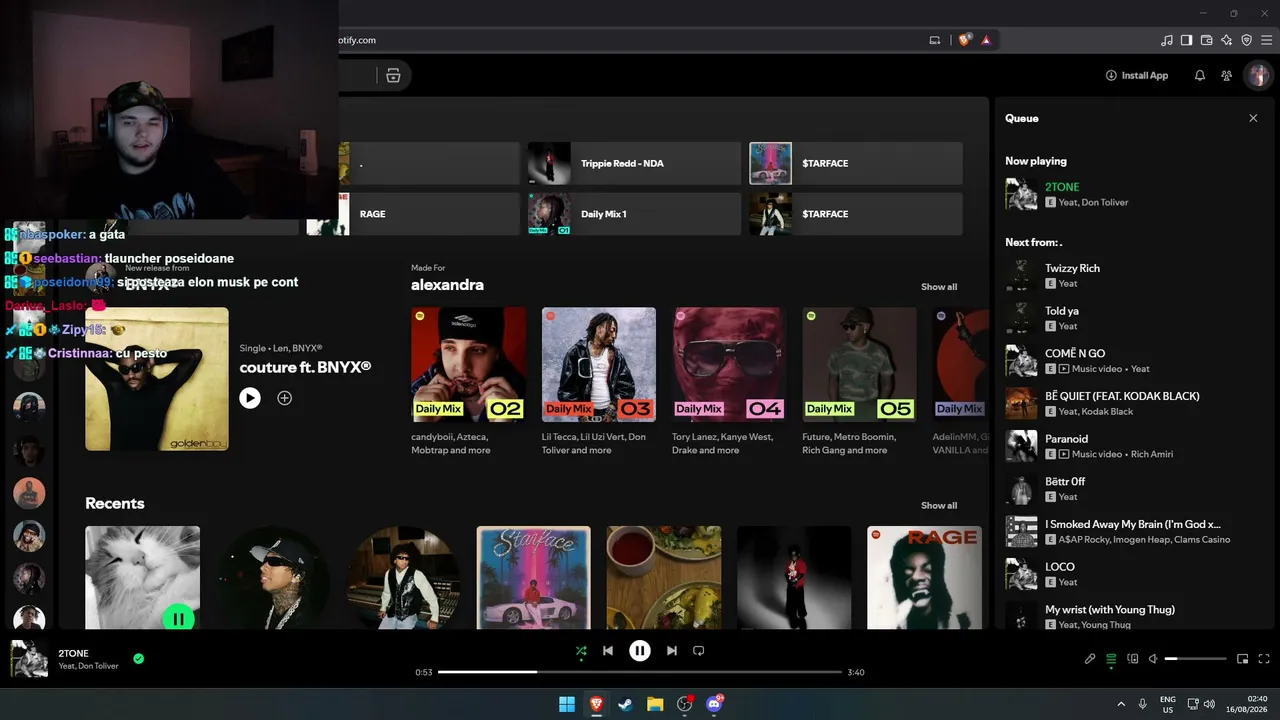The width and height of the screenshot is (1280, 720).
Task: Click Show all beside Made For alexandra
Action: [x=939, y=287]
